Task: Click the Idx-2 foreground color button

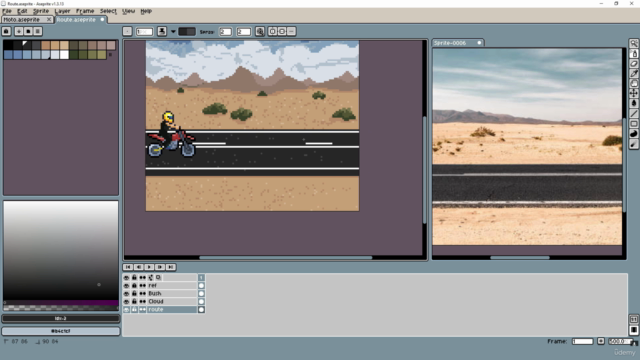Action: tap(61, 318)
